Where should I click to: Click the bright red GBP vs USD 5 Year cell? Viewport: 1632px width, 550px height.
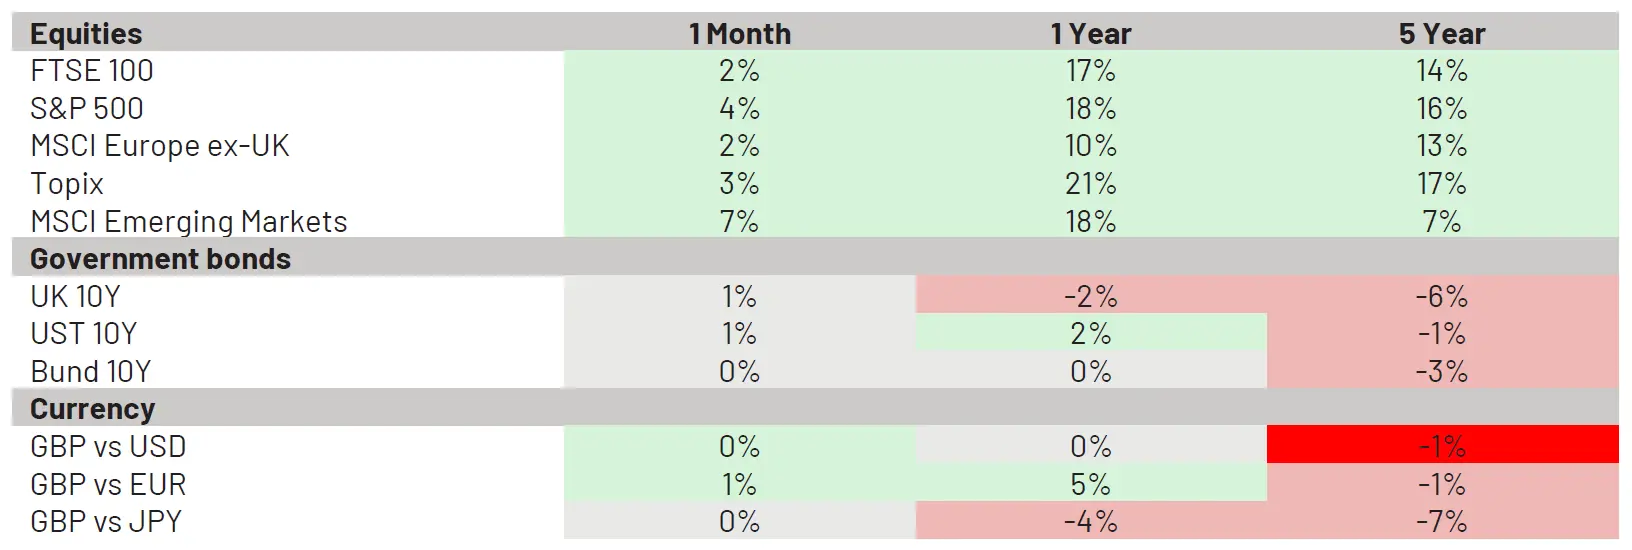click(1441, 446)
